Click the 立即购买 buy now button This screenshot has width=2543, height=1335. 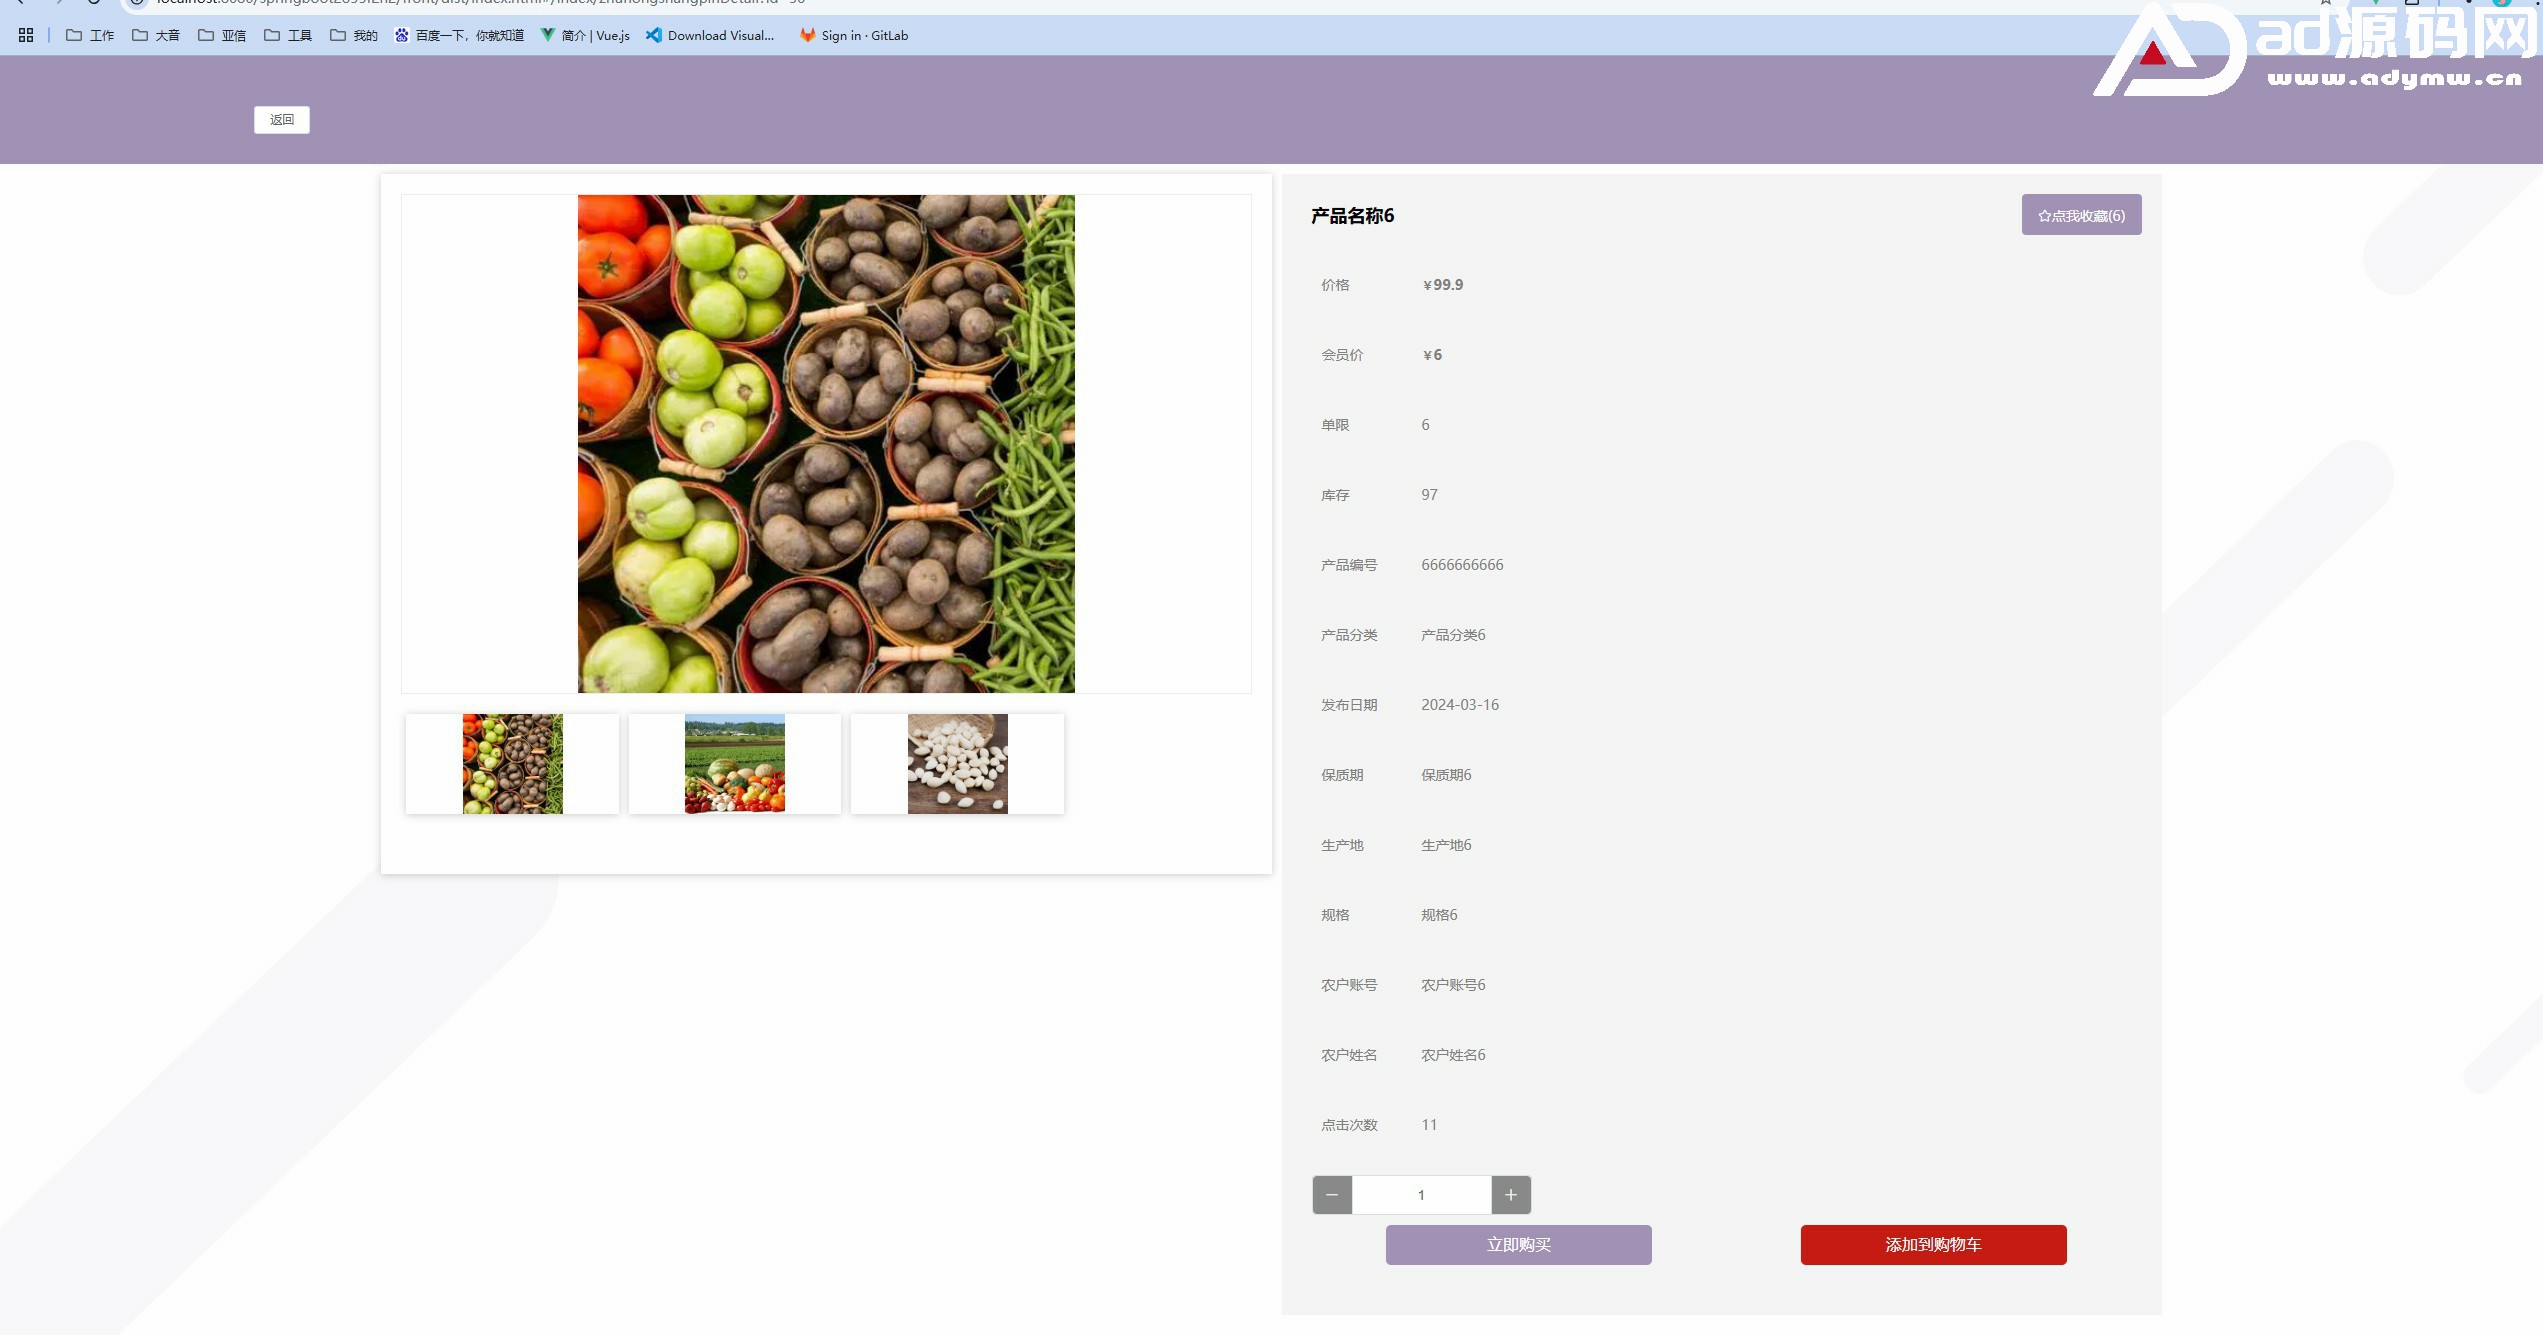click(1518, 1245)
